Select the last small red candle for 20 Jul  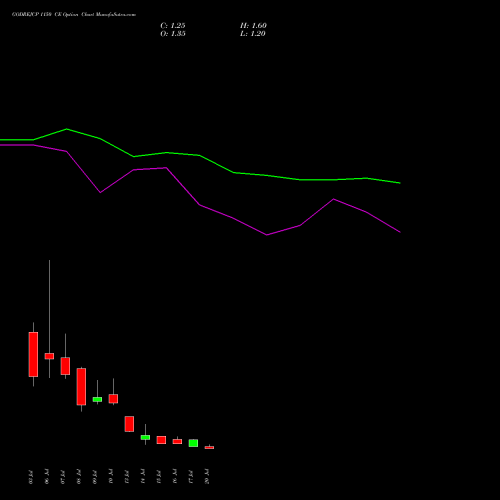coord(209,447)
